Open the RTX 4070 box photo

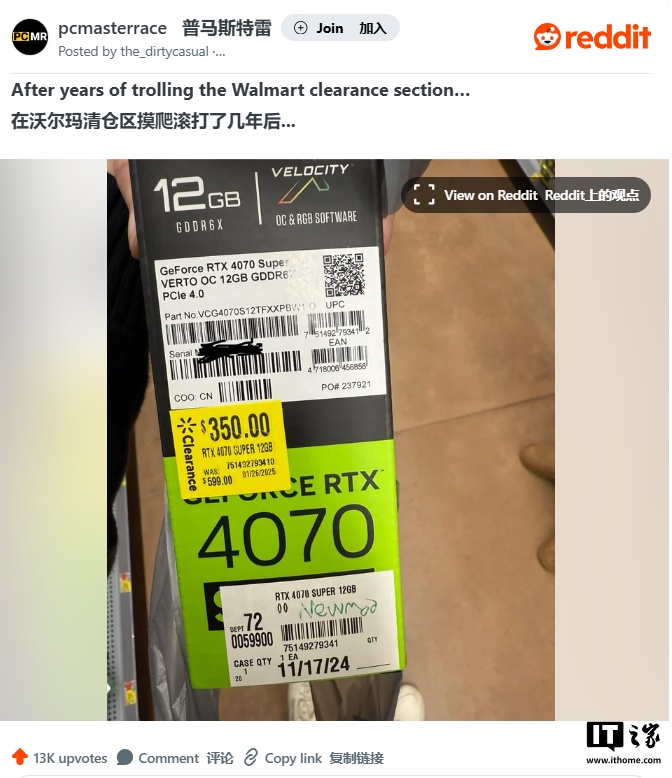pyautogui.click(x=331, y=440)
